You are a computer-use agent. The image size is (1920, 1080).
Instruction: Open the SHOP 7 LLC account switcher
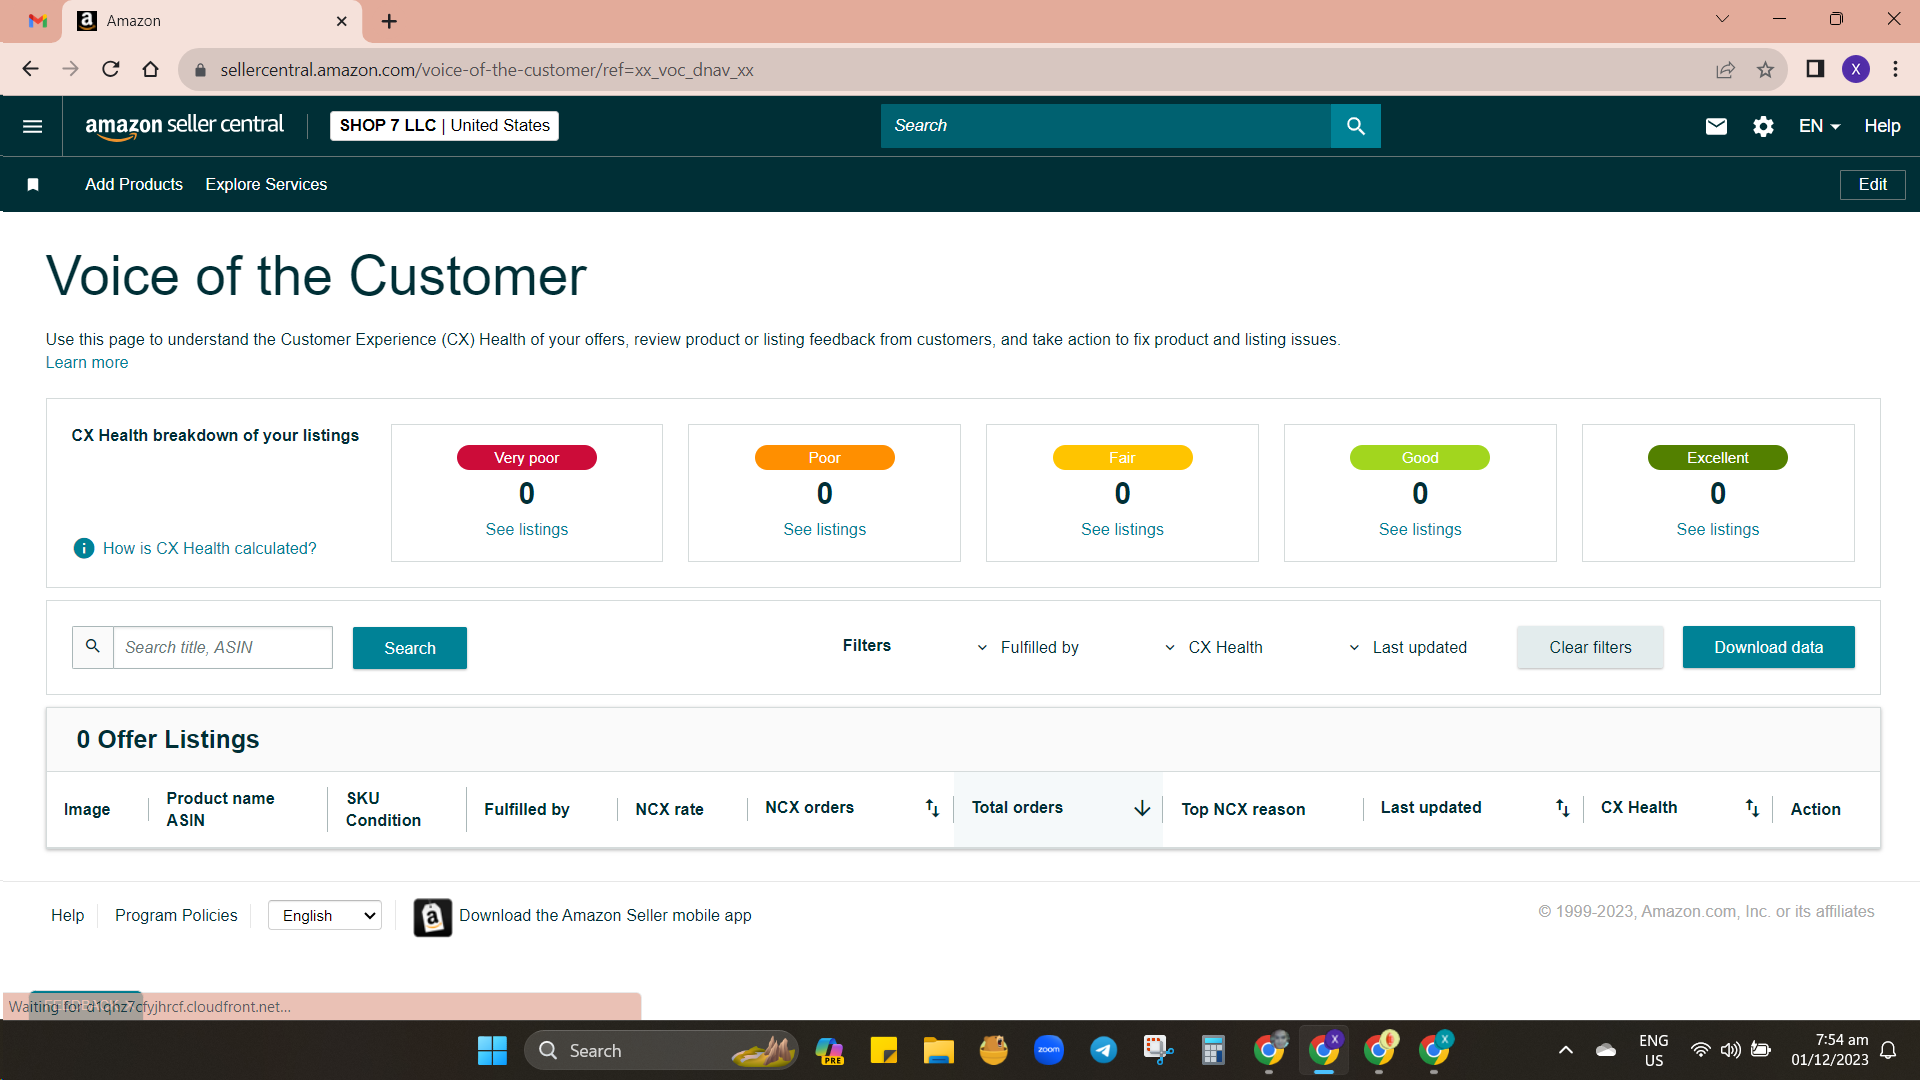tap(444, 126)
